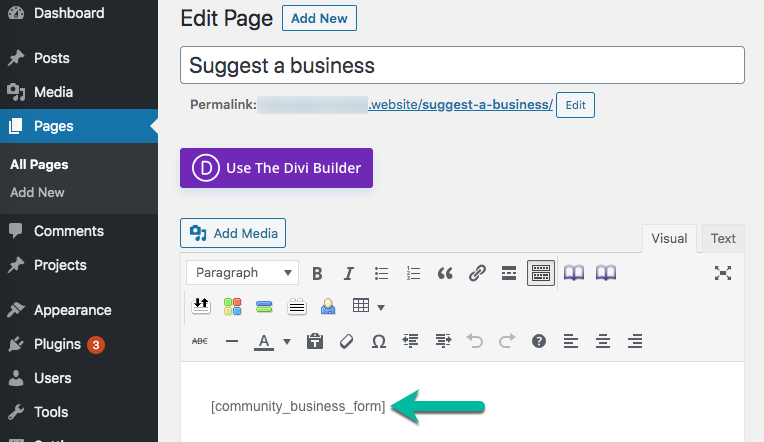Open Comments in the sidebar
The height and width of the screenshot is (442, 764).
79,231
